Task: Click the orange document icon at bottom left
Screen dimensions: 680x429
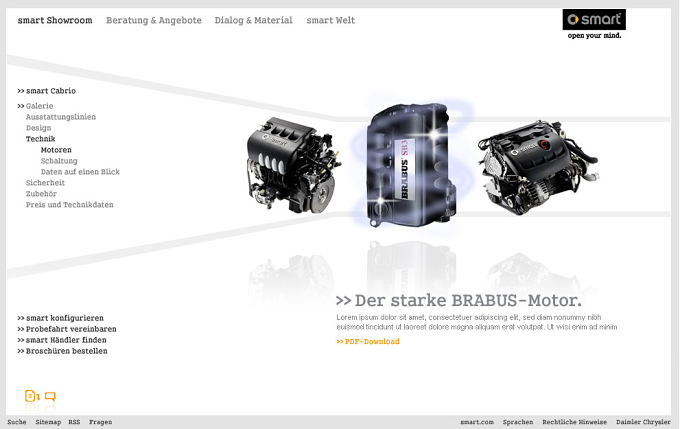Action: [x=32, y=396]
